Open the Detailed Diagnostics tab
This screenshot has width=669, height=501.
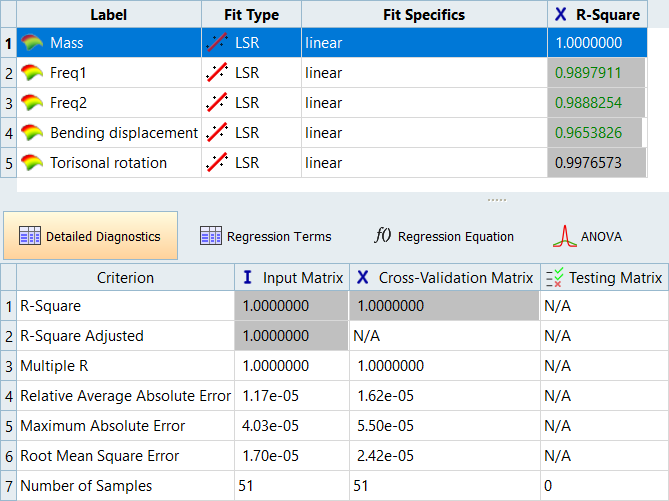pyautogui.click(x=91, y=236)
